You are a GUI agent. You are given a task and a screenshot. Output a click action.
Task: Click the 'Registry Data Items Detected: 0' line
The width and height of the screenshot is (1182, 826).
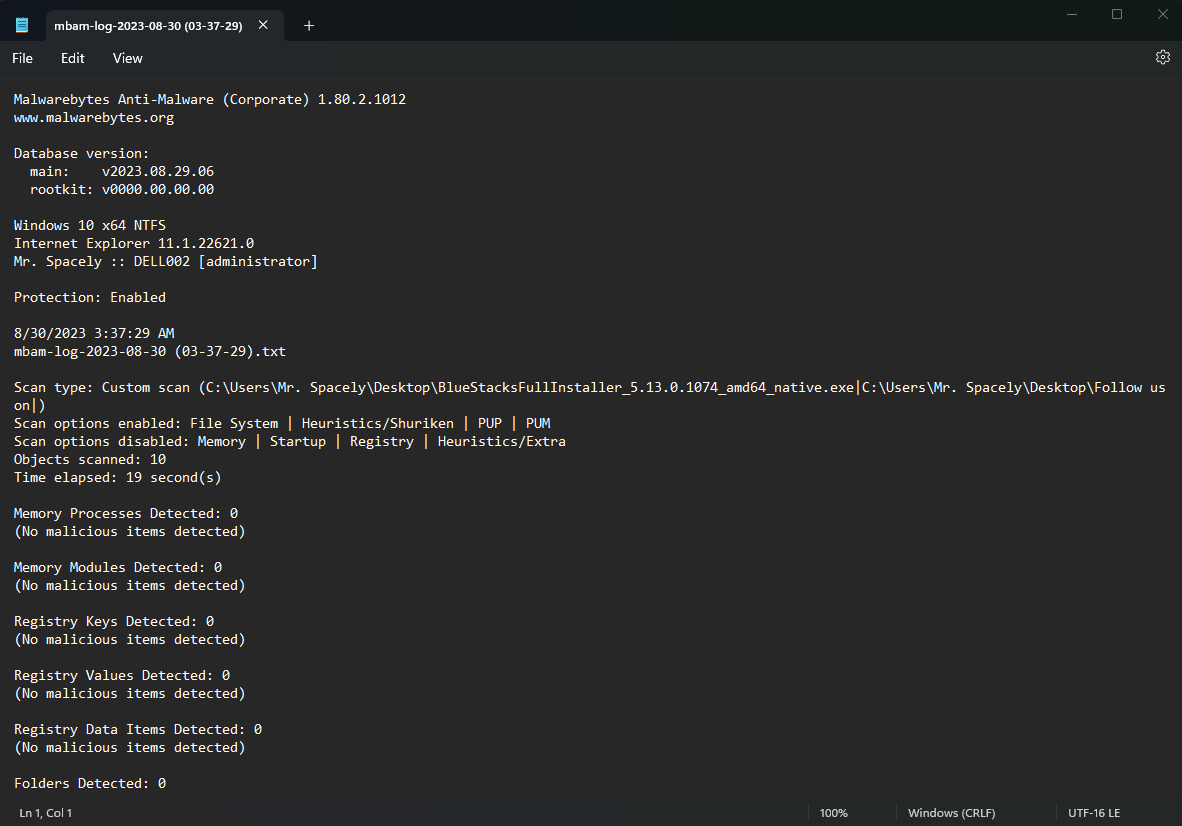click(138, 730)
